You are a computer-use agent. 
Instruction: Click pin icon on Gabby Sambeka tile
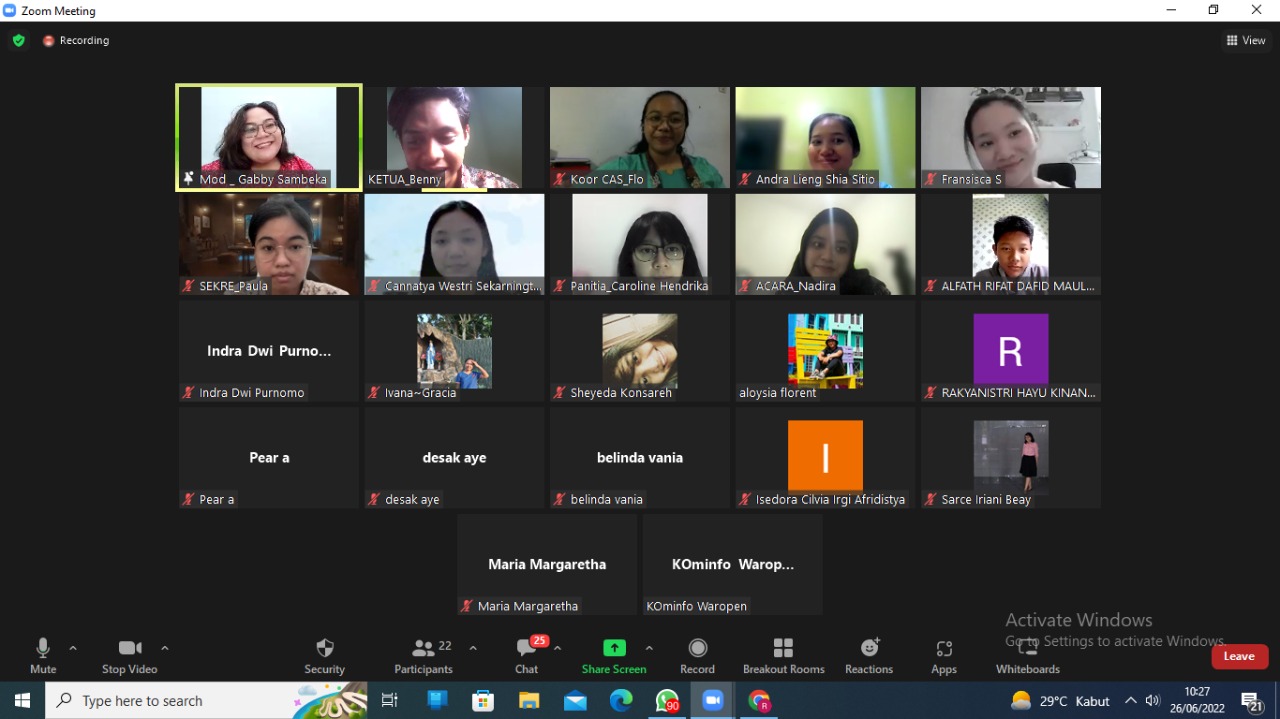(188, 179)
